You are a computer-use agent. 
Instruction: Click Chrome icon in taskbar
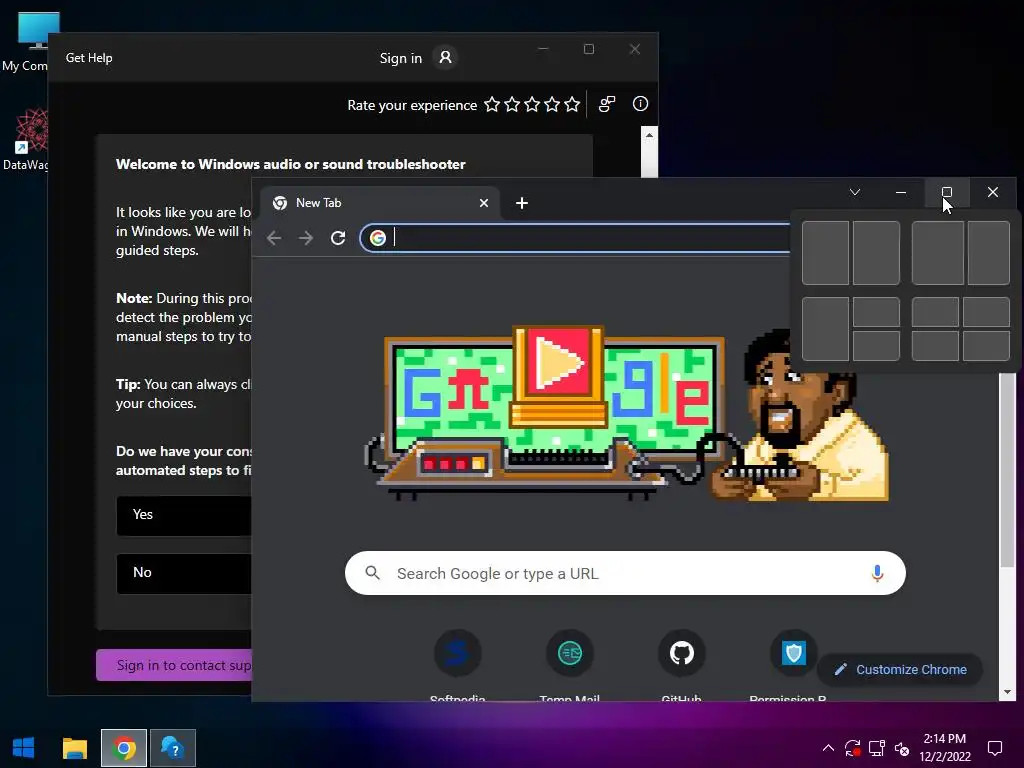(124, 748)
